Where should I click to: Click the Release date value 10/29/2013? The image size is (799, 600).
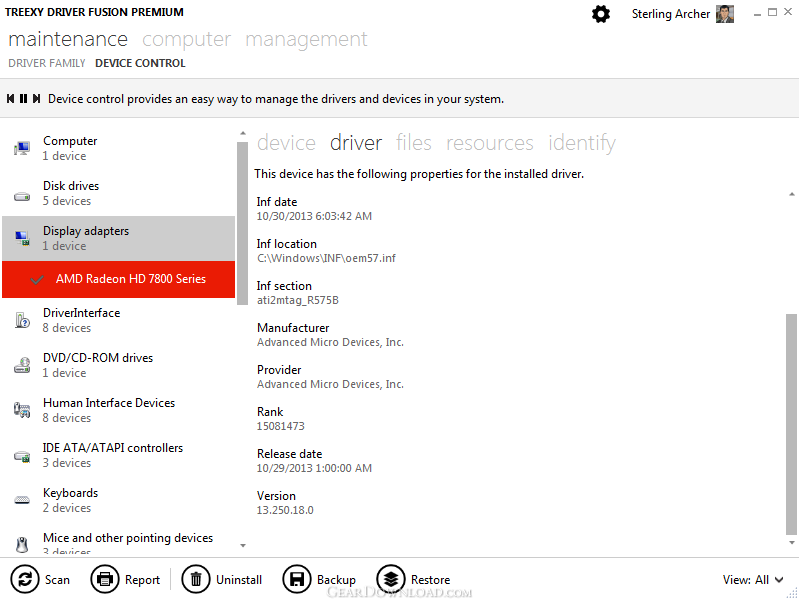(314, 468)
